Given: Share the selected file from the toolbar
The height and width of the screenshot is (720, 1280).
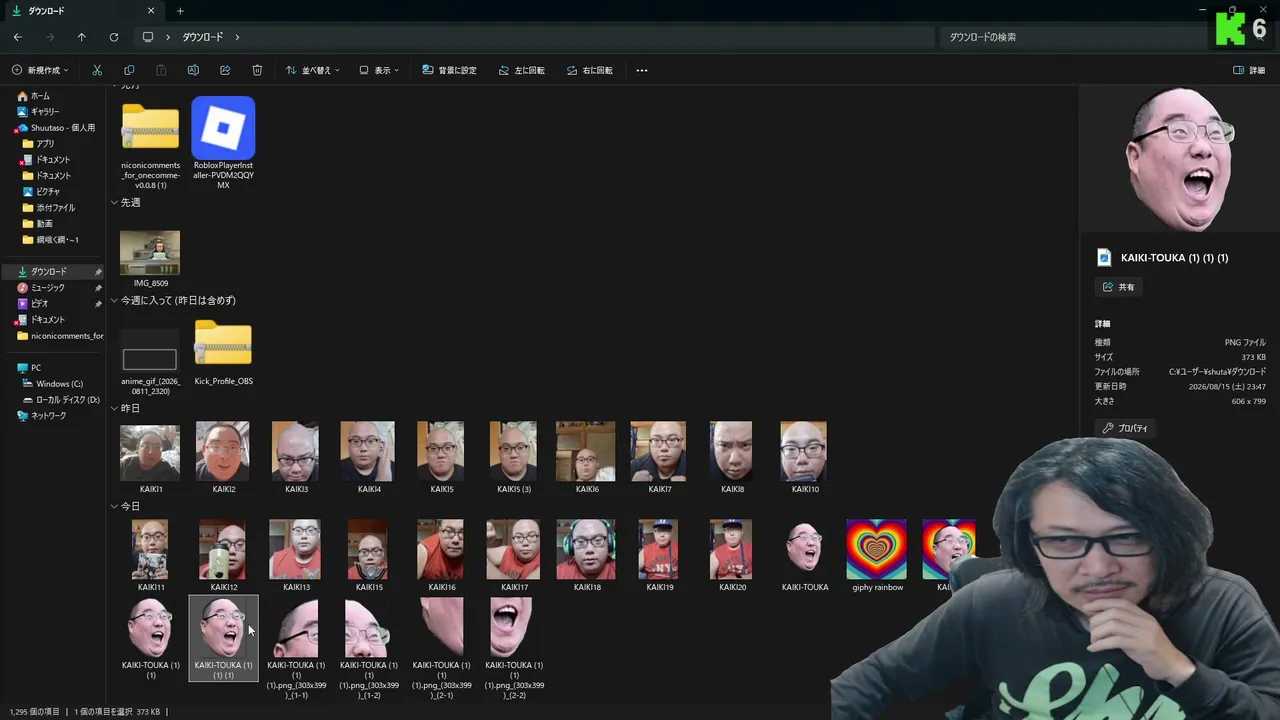Looking at the screenshot, I should (x=225, y=70).
